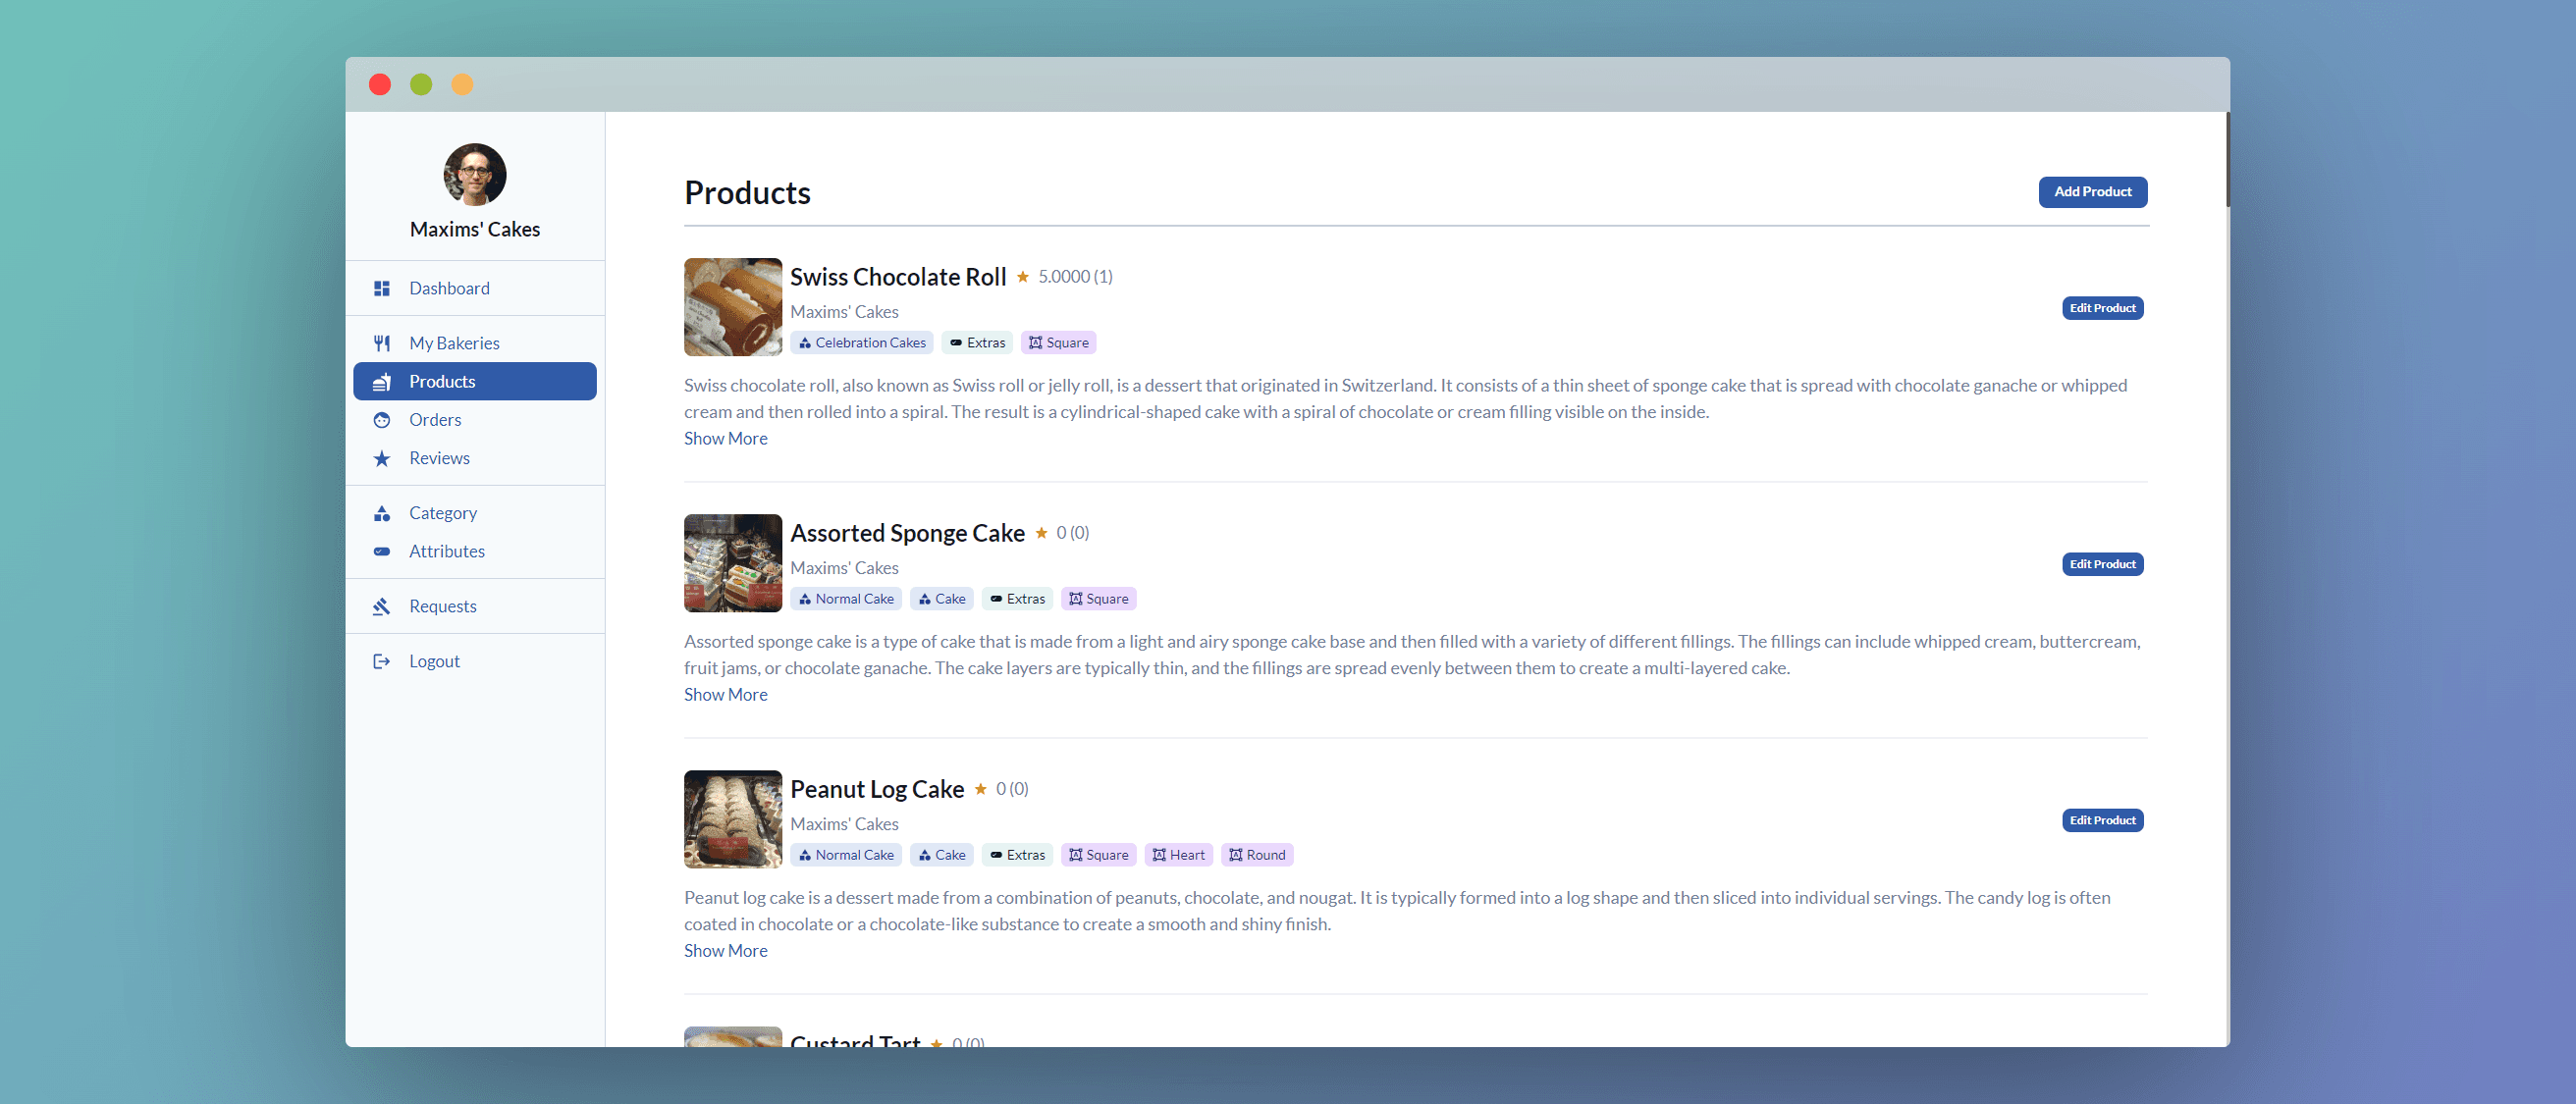Click the Reviews star icon
The width and height of the screenshot is (2576, 1104).
tap(381, 458)
